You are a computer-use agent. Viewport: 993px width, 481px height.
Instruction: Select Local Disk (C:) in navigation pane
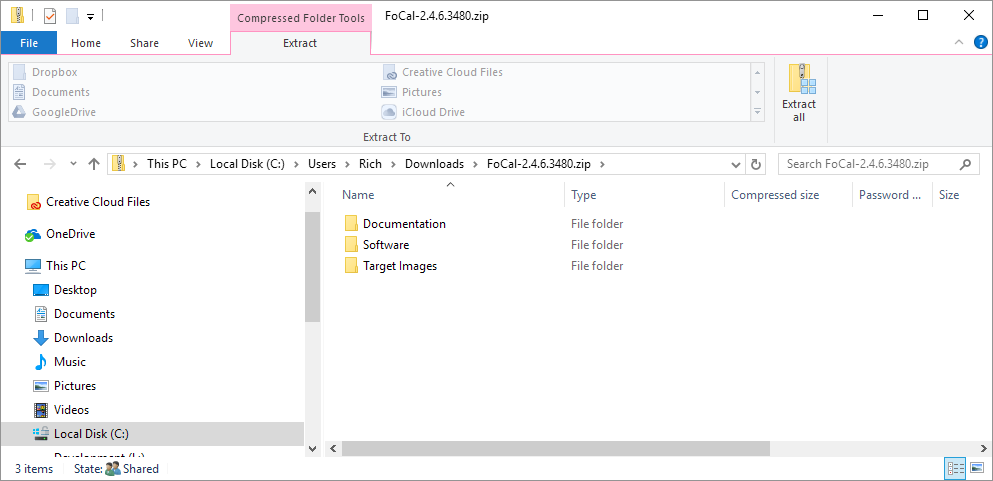pyautogui.click(x=91, y=434)
